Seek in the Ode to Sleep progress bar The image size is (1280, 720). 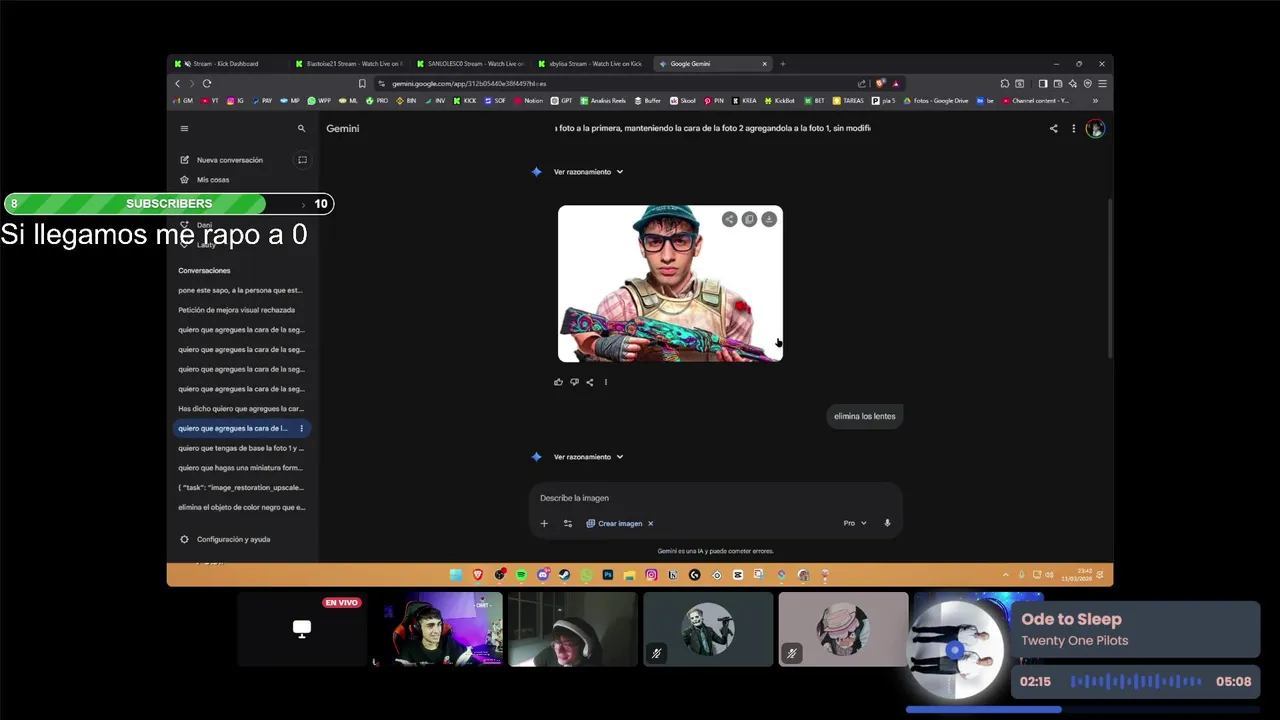pos(1082,710)
